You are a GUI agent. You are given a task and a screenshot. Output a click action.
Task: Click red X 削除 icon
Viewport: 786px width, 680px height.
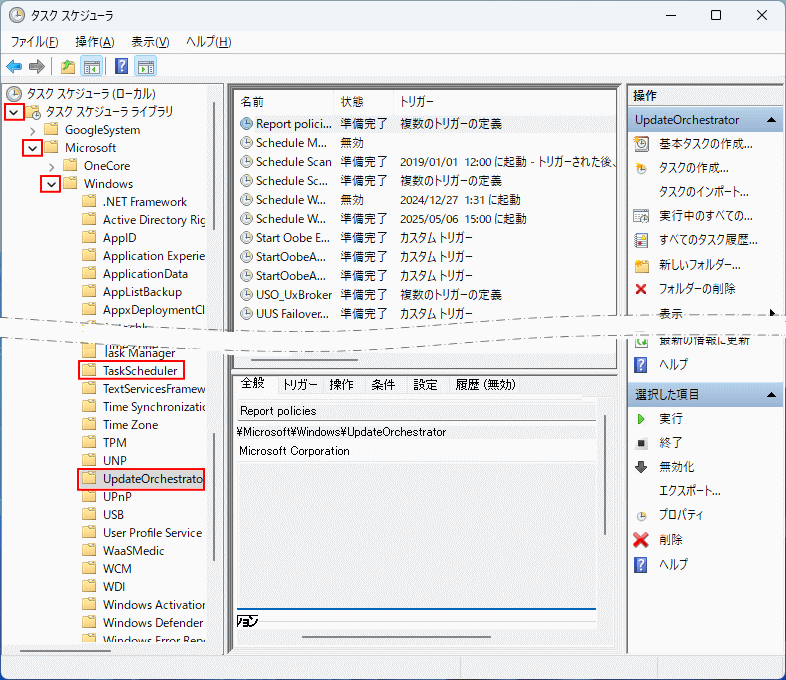pos(641,540)
